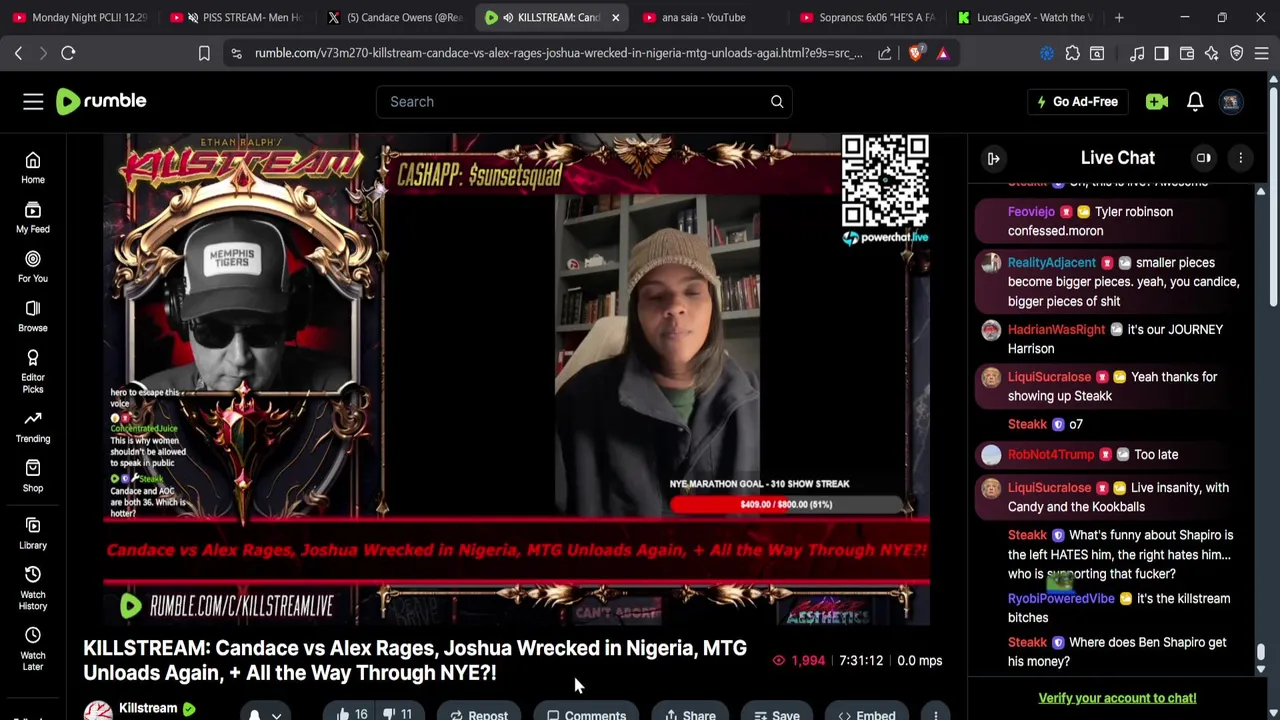Open Editor Picks in the sidebar
Screen dimensions: 1280x720
[x=33, y=371]
